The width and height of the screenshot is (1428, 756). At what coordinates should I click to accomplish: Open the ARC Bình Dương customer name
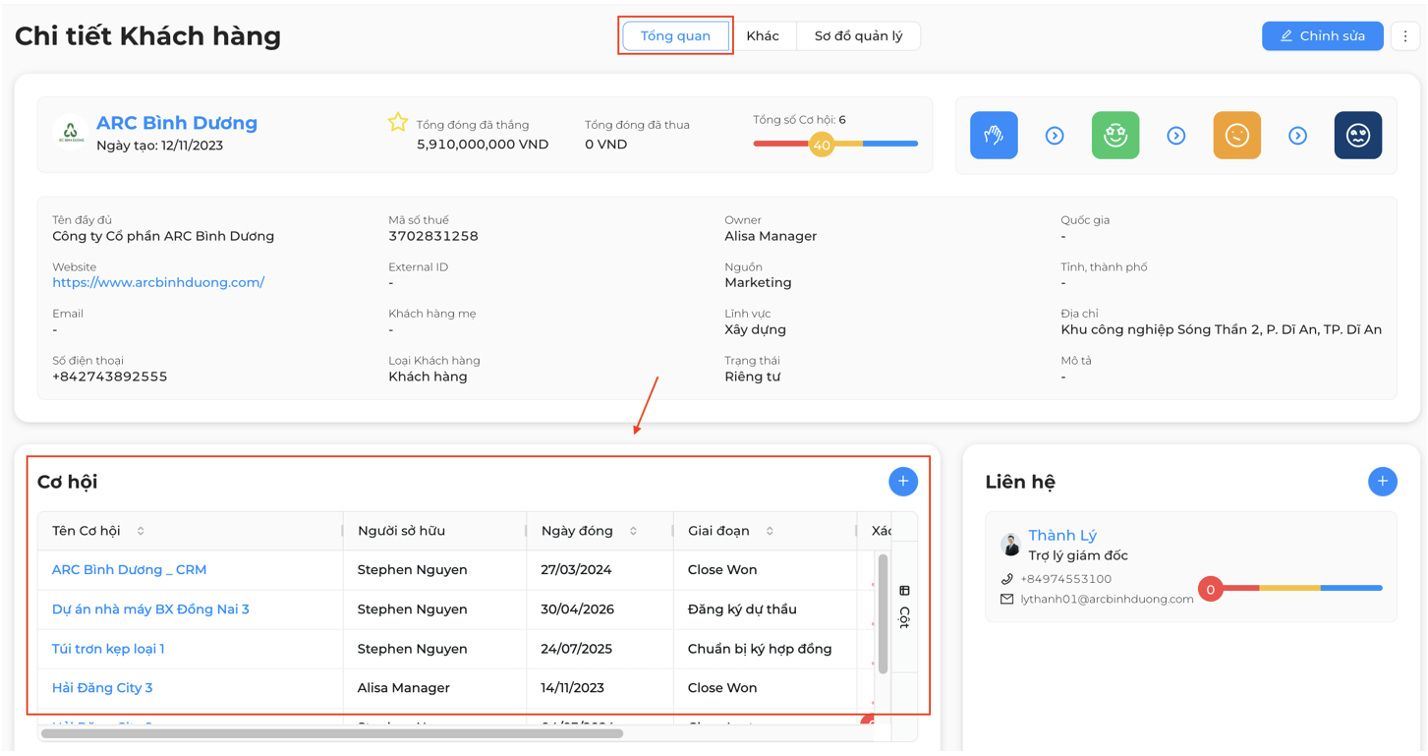[177, 123]
